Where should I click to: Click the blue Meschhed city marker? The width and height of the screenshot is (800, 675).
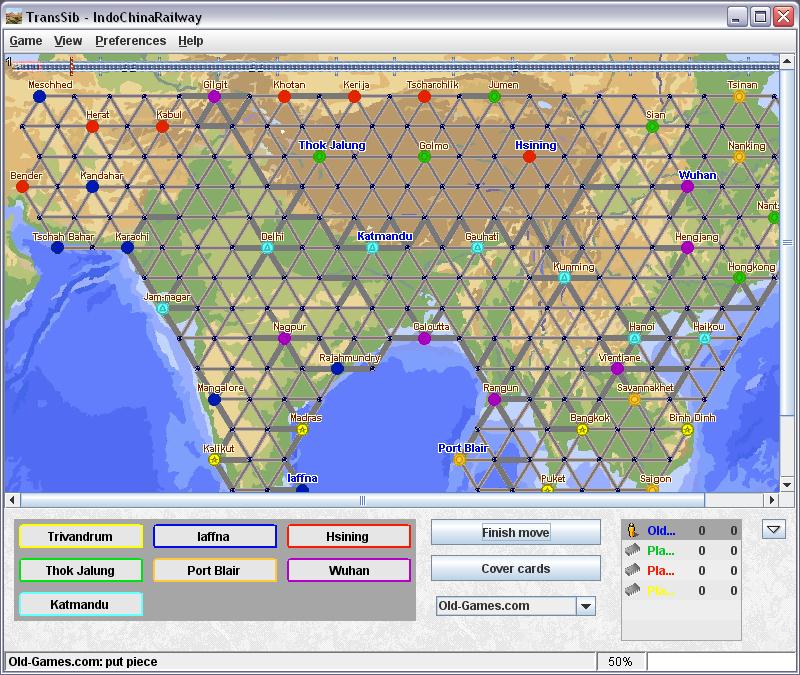pyautogui.click(x=39, y=96)
